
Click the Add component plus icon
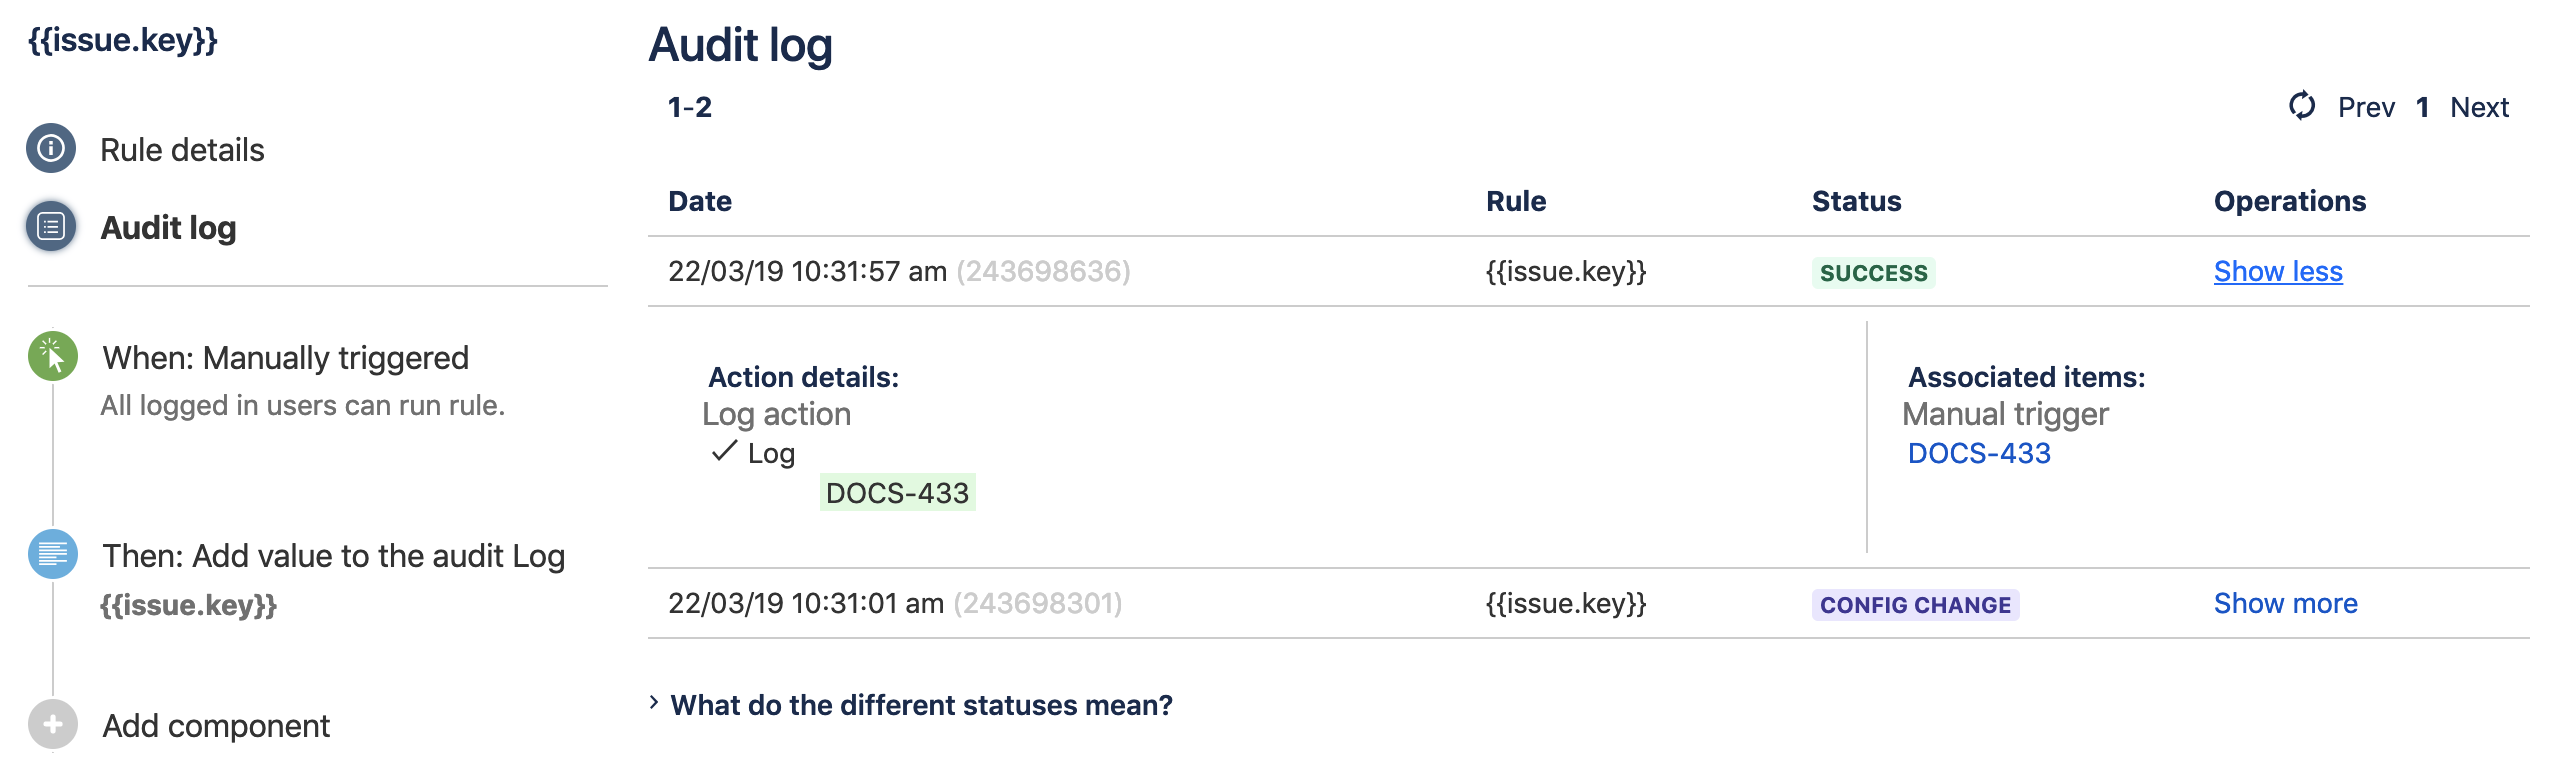(x=53, y=724)
